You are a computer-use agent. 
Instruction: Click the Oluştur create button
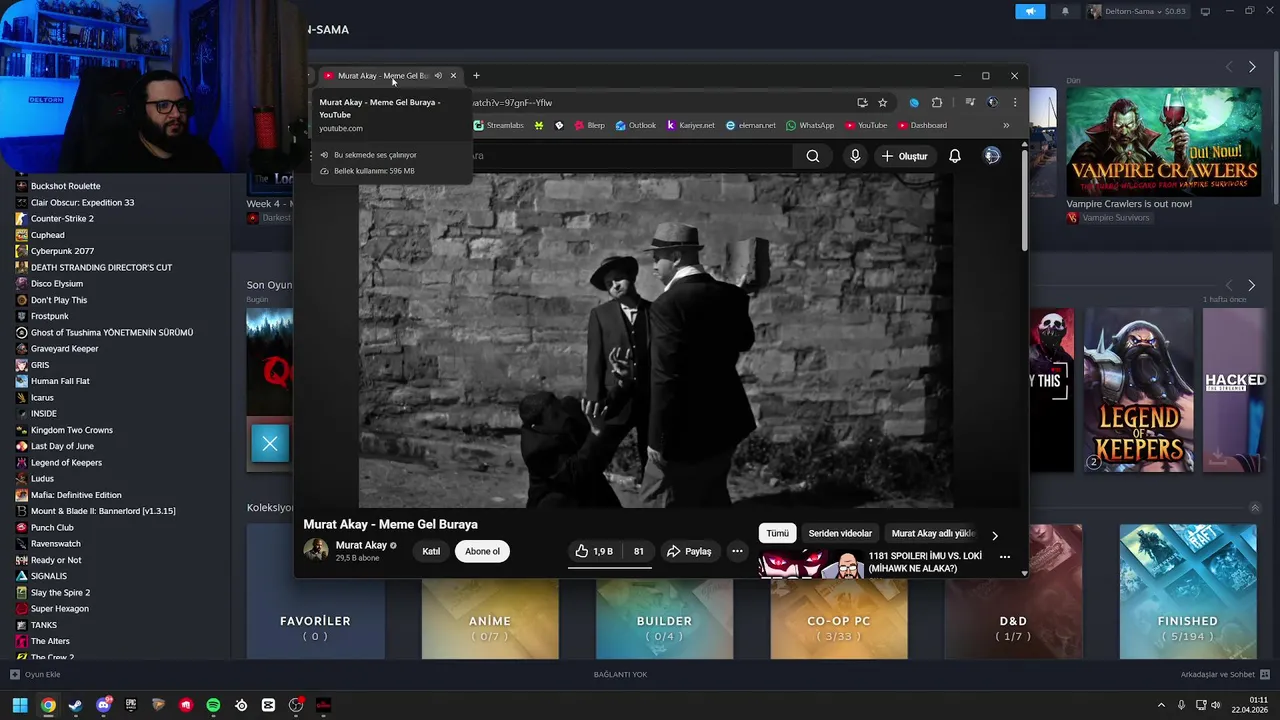coord(904,156)
